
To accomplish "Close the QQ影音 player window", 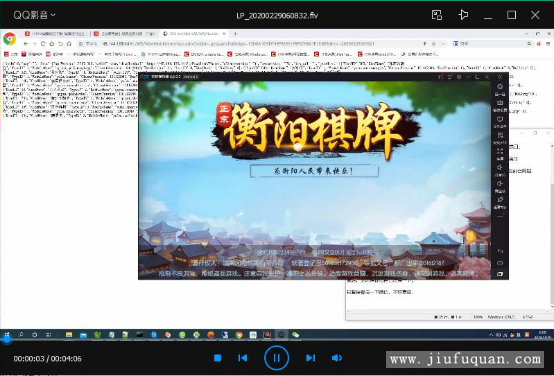I will click(535, 15).
